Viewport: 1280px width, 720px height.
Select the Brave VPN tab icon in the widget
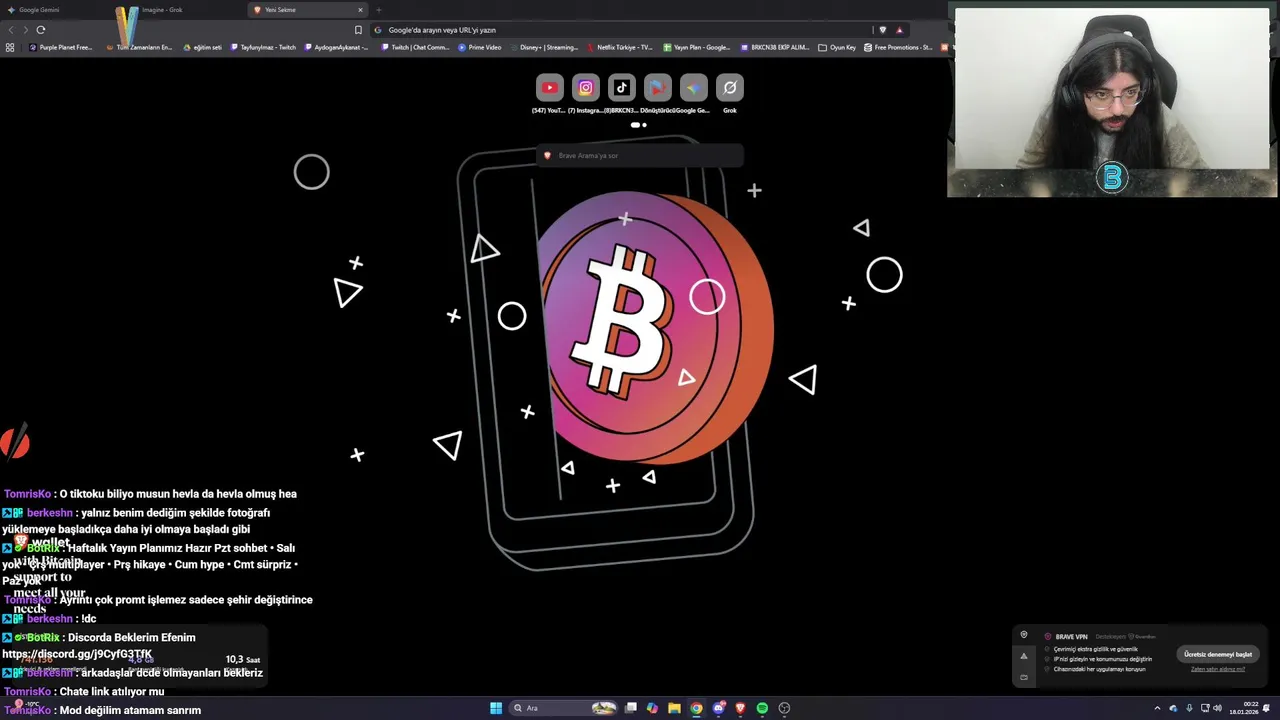pos(1023,635)
